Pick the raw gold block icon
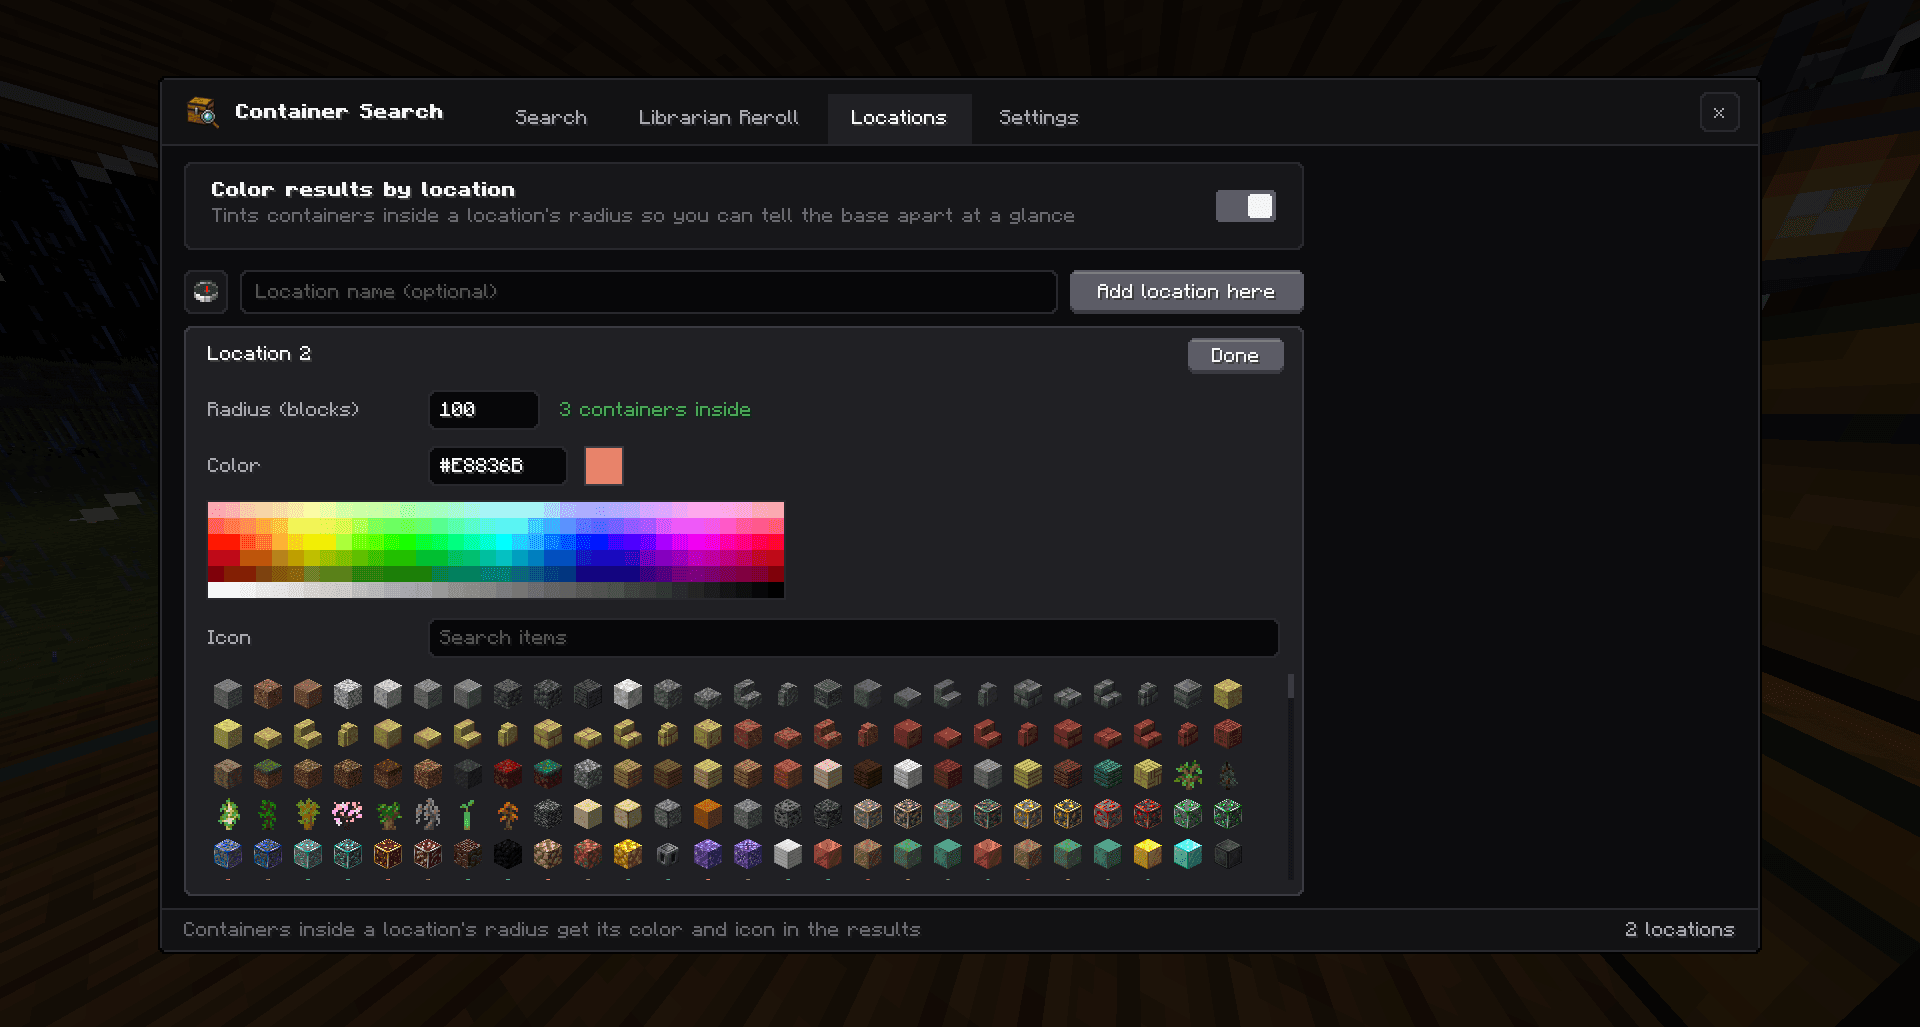This screenshot has height=1027, width=1920. click(x=628, y=854)
